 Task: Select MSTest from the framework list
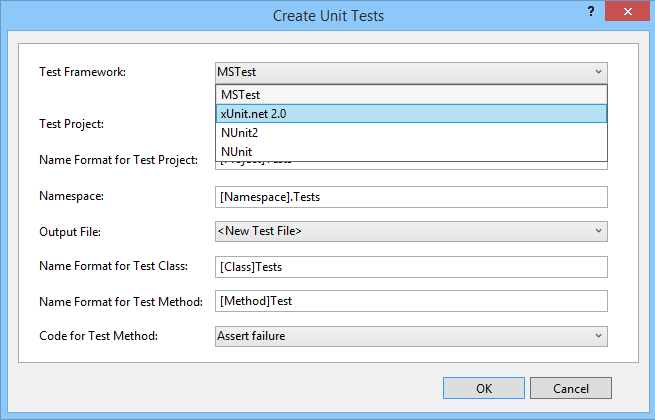411,94
